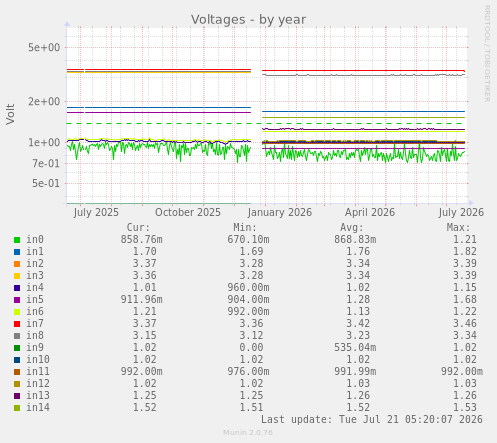Viewport: 497px width, 443px height.
Task: Click the 'Min:' column header
Action: (x=245, y=228)
